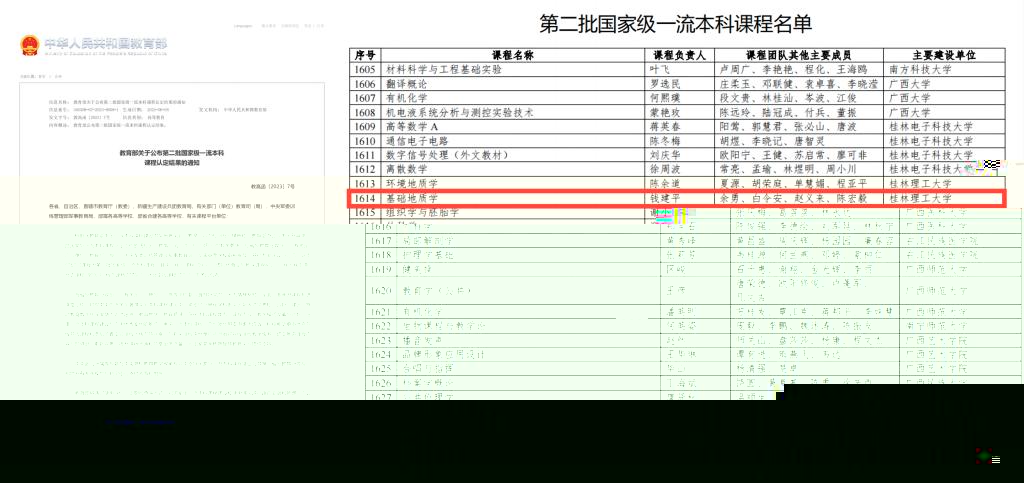Click course leader 徐周波

665,170
